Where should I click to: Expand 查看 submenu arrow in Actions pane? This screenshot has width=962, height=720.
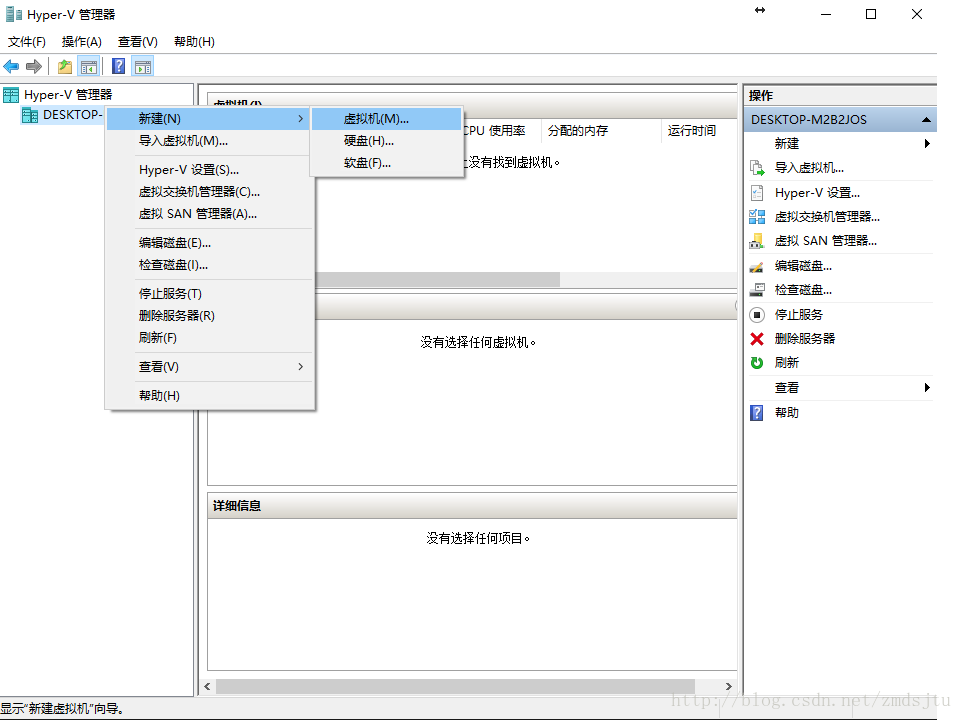click(x=927, y=388)
